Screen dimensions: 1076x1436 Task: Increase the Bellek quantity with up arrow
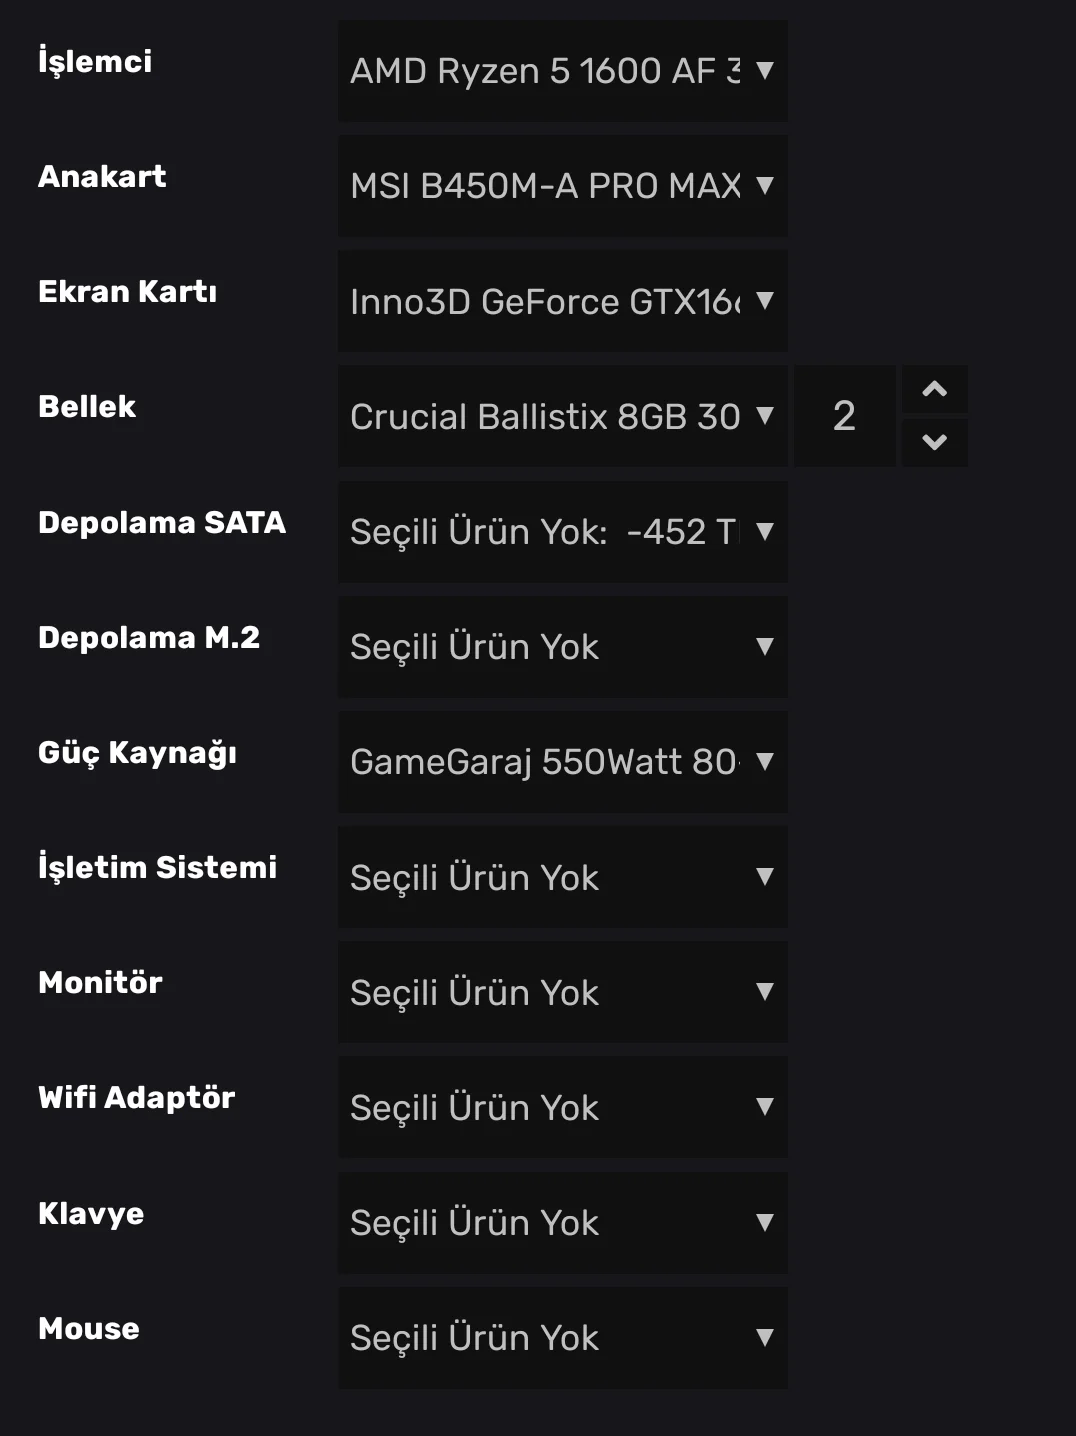point(934,390)
